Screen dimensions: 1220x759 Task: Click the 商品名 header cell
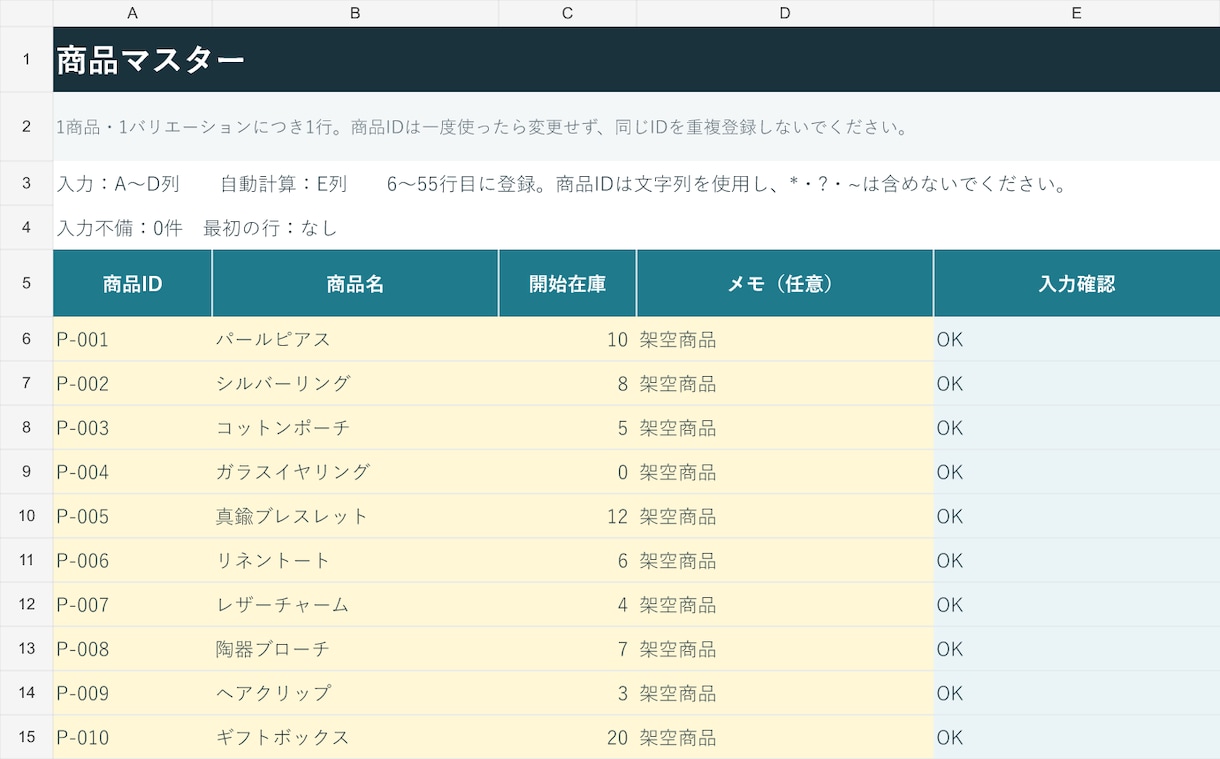(355, 284)
